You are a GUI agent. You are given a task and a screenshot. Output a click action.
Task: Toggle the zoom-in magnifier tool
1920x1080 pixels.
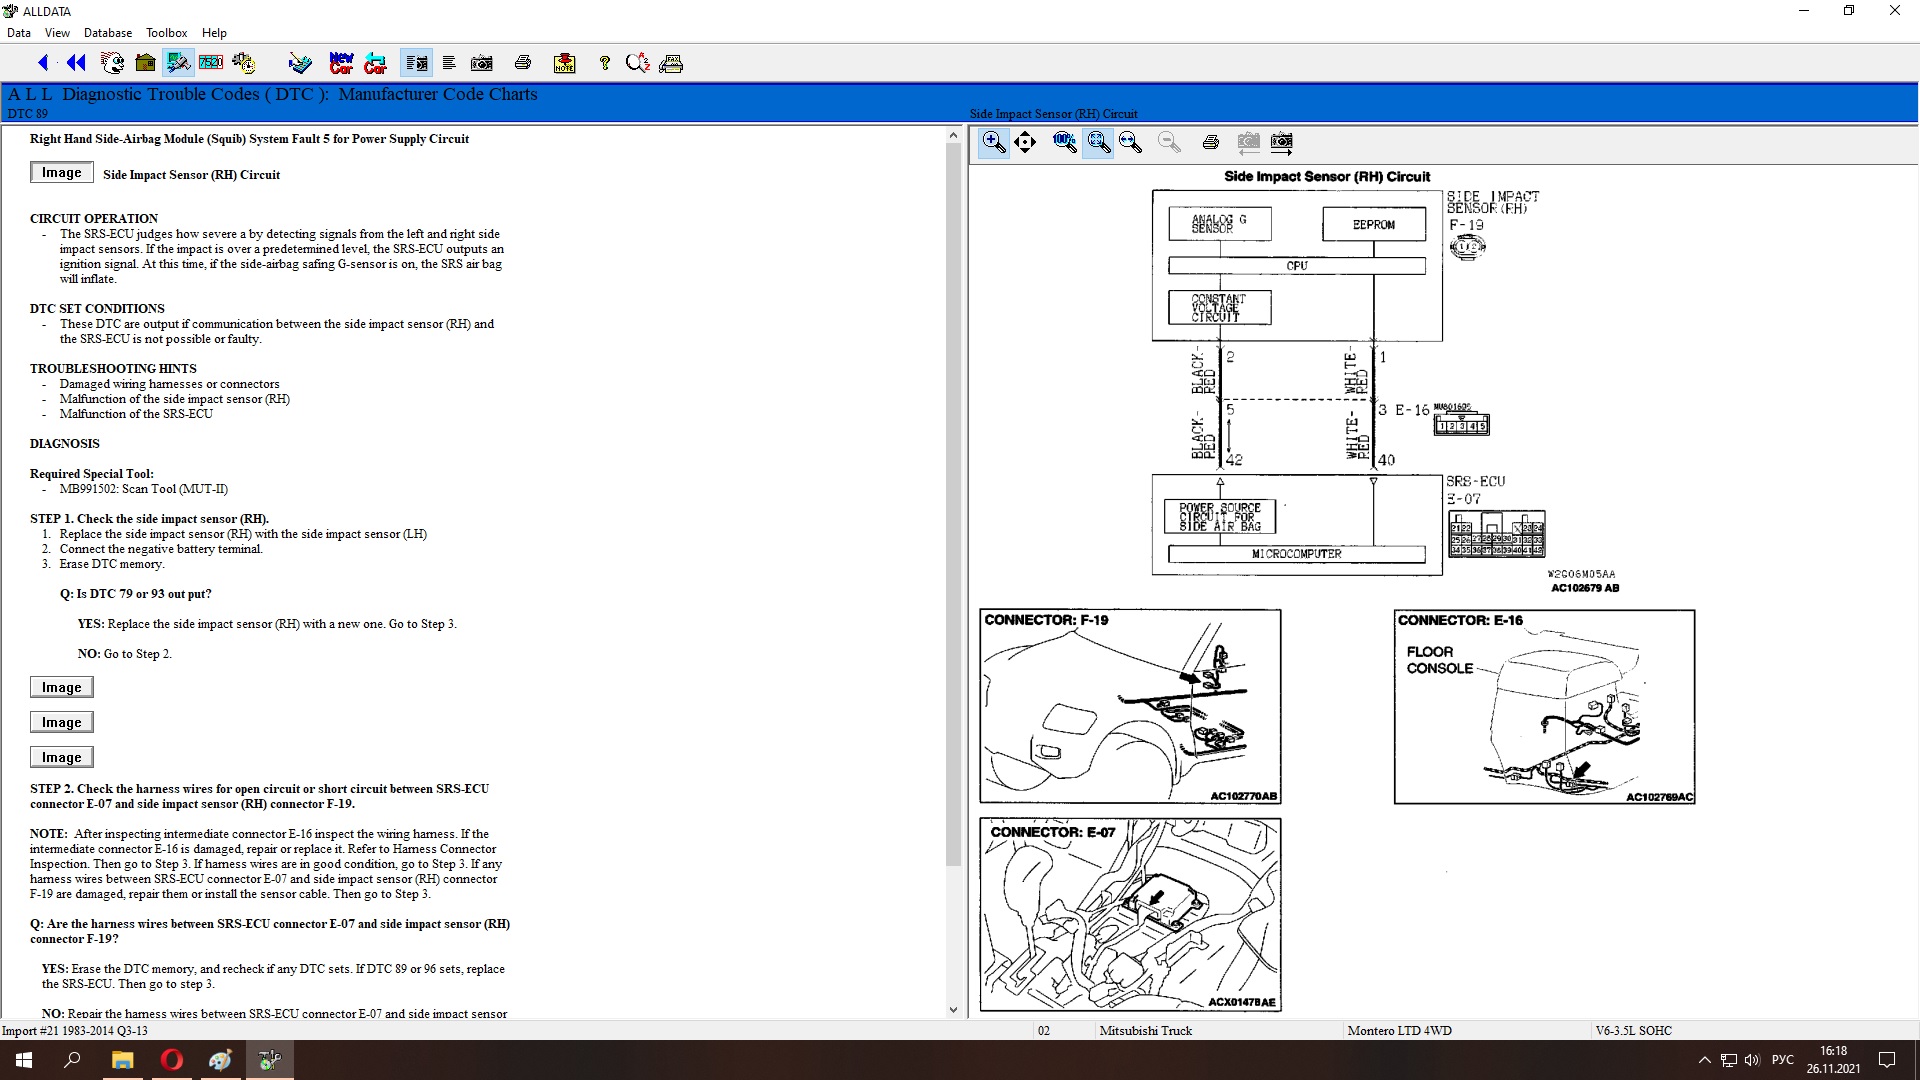[x=993, y=142]
